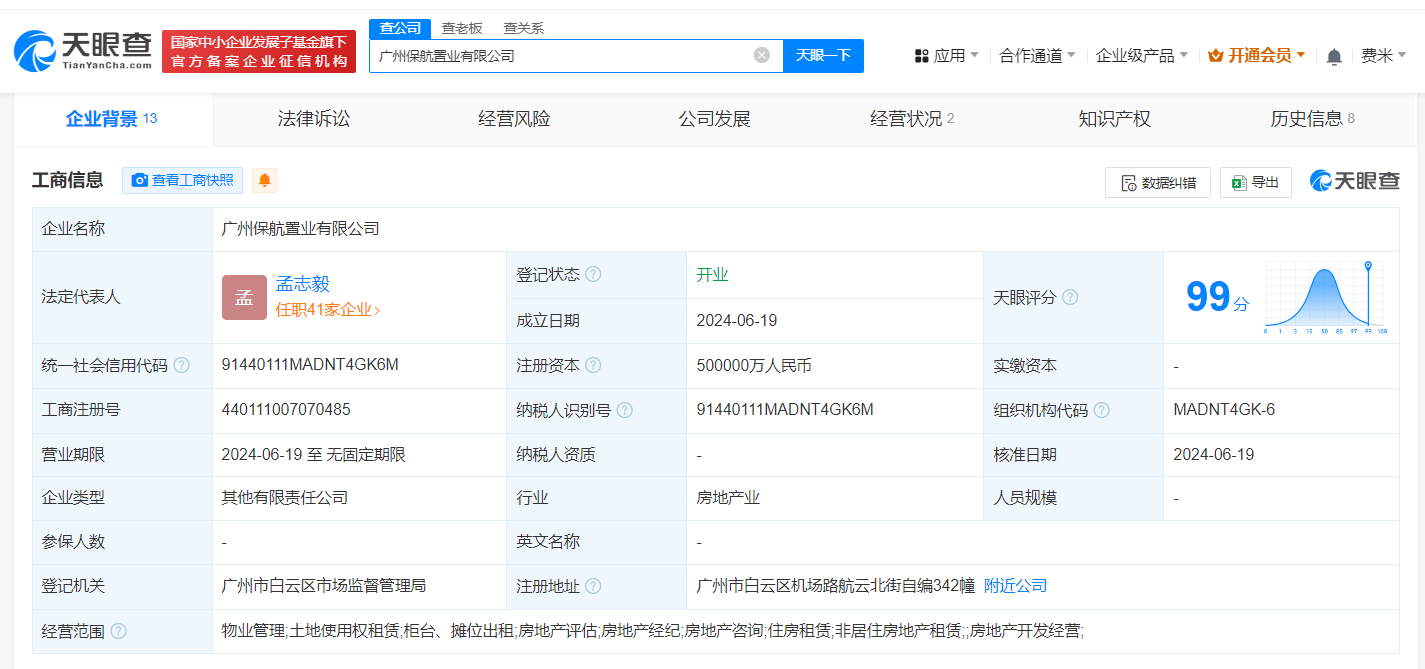1425x669 pixels.
Task: Click help icon next to 统一社会信用代码
Action: 181,366
